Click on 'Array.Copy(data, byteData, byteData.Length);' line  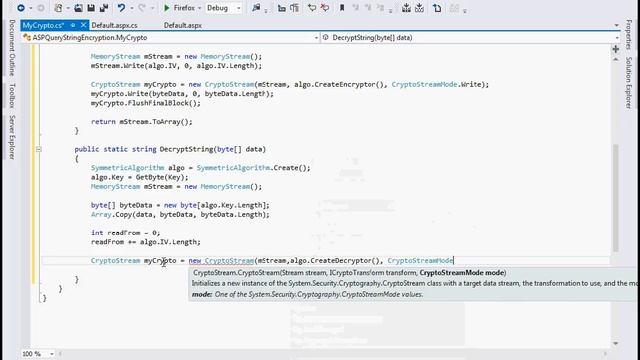[x=180, y=215]
